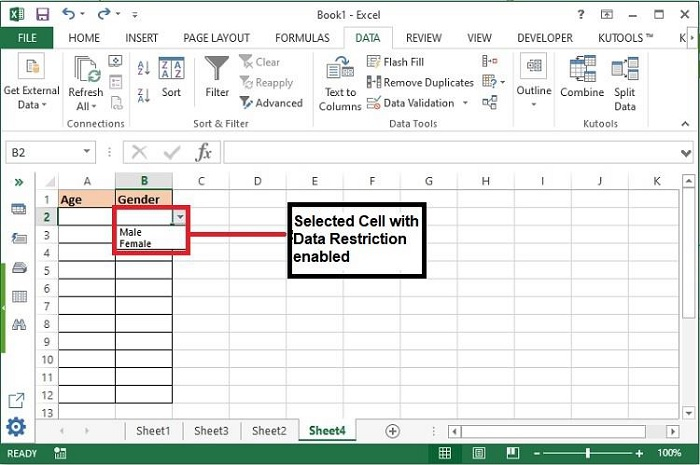The image size is (700, 465).
Task: Open Ribbon Display Options
Action: pos(607,15)
